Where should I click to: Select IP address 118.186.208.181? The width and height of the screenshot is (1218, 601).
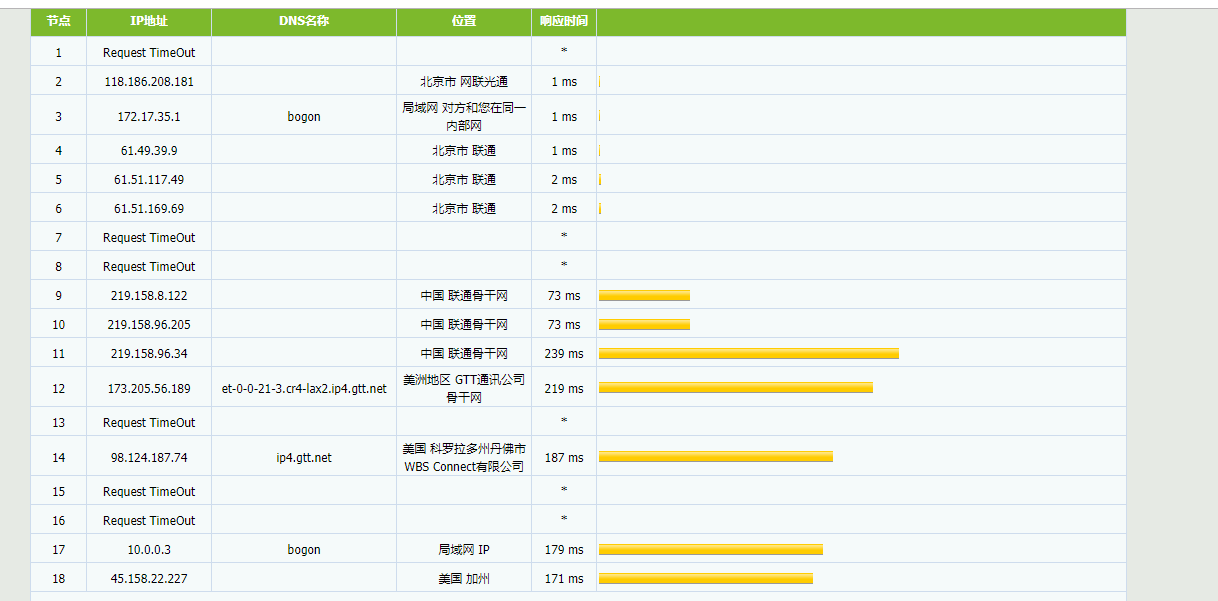tap(149, 82)
